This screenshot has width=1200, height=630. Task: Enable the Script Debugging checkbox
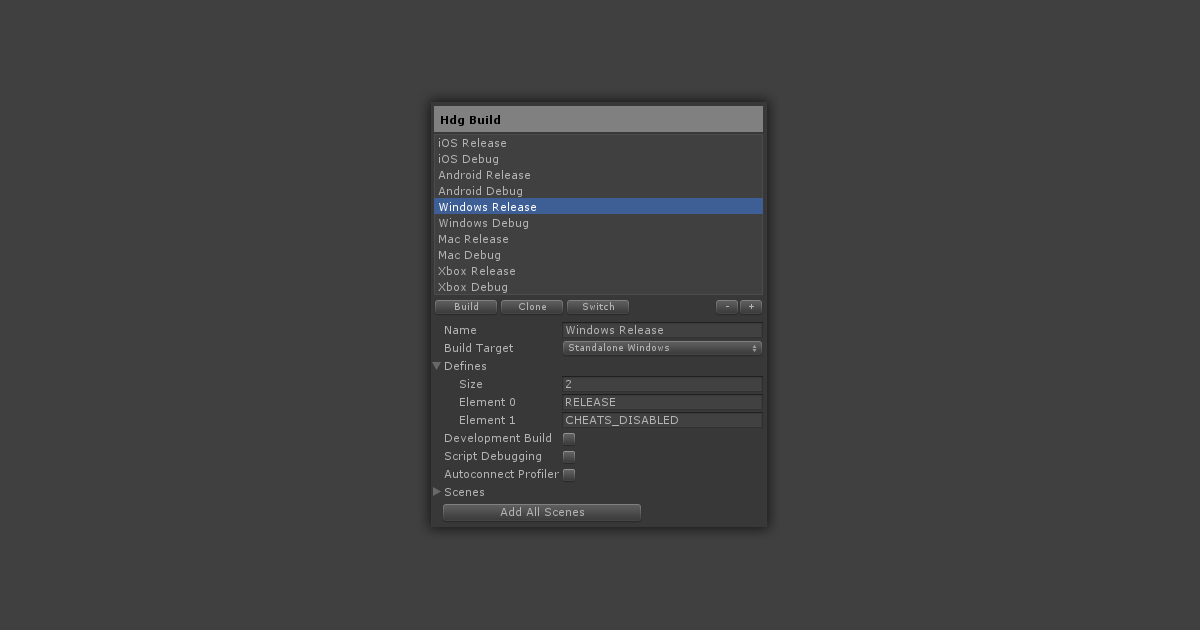(x=569, y=456)
